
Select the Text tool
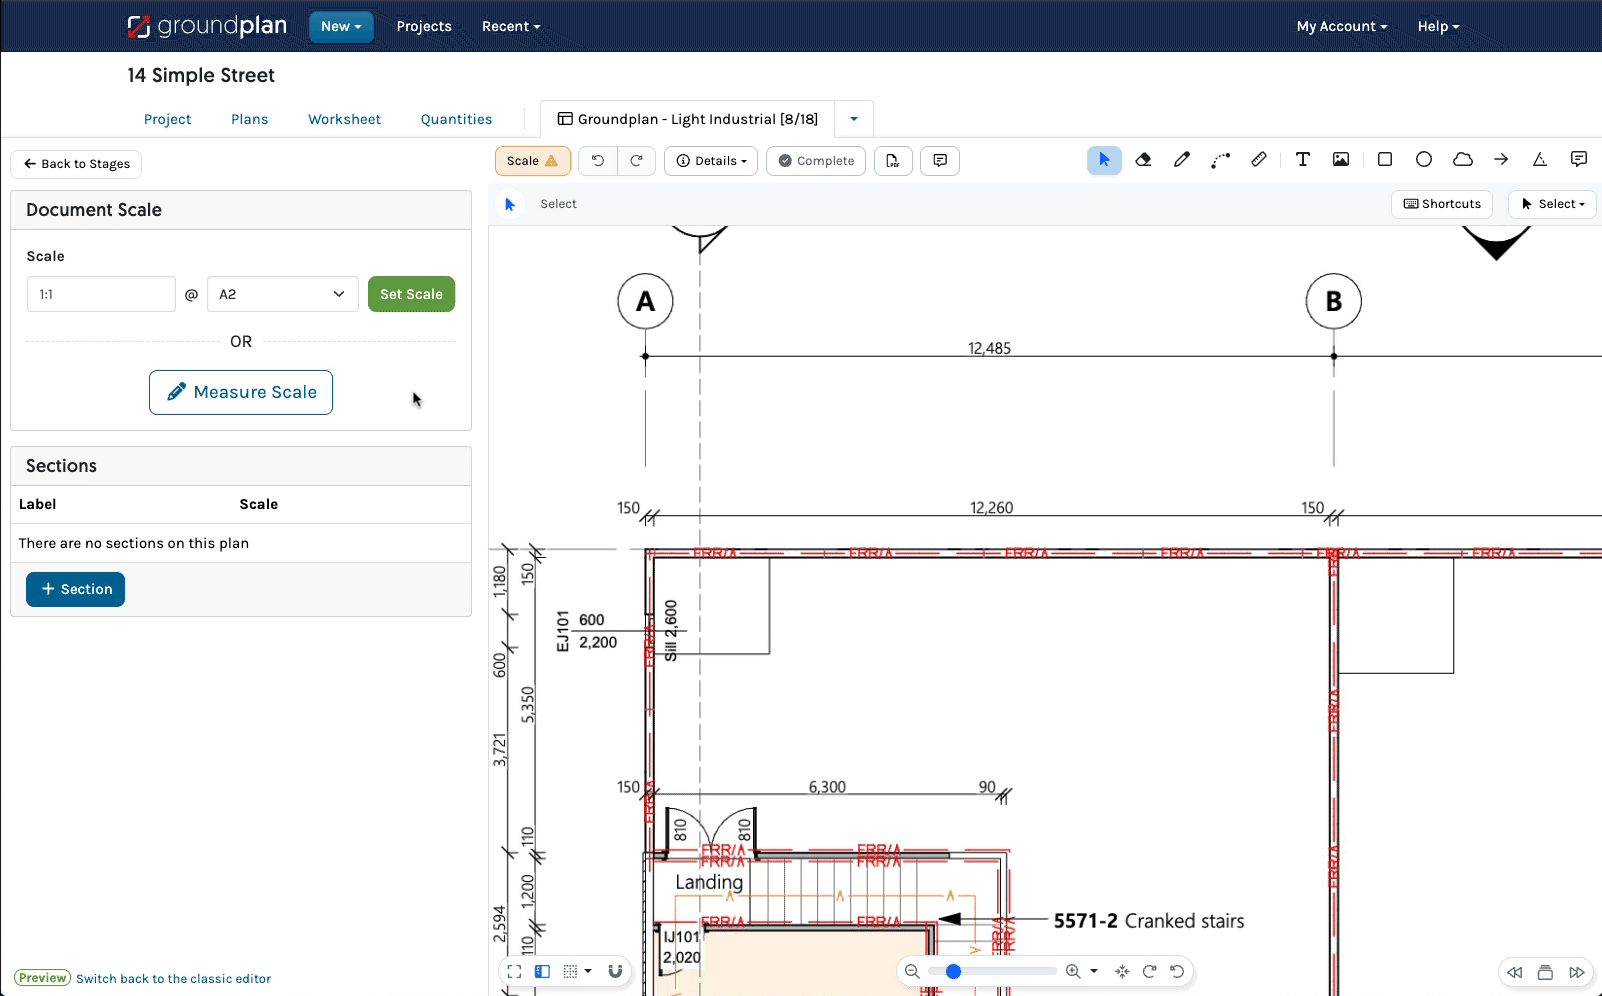(1302, 160)
